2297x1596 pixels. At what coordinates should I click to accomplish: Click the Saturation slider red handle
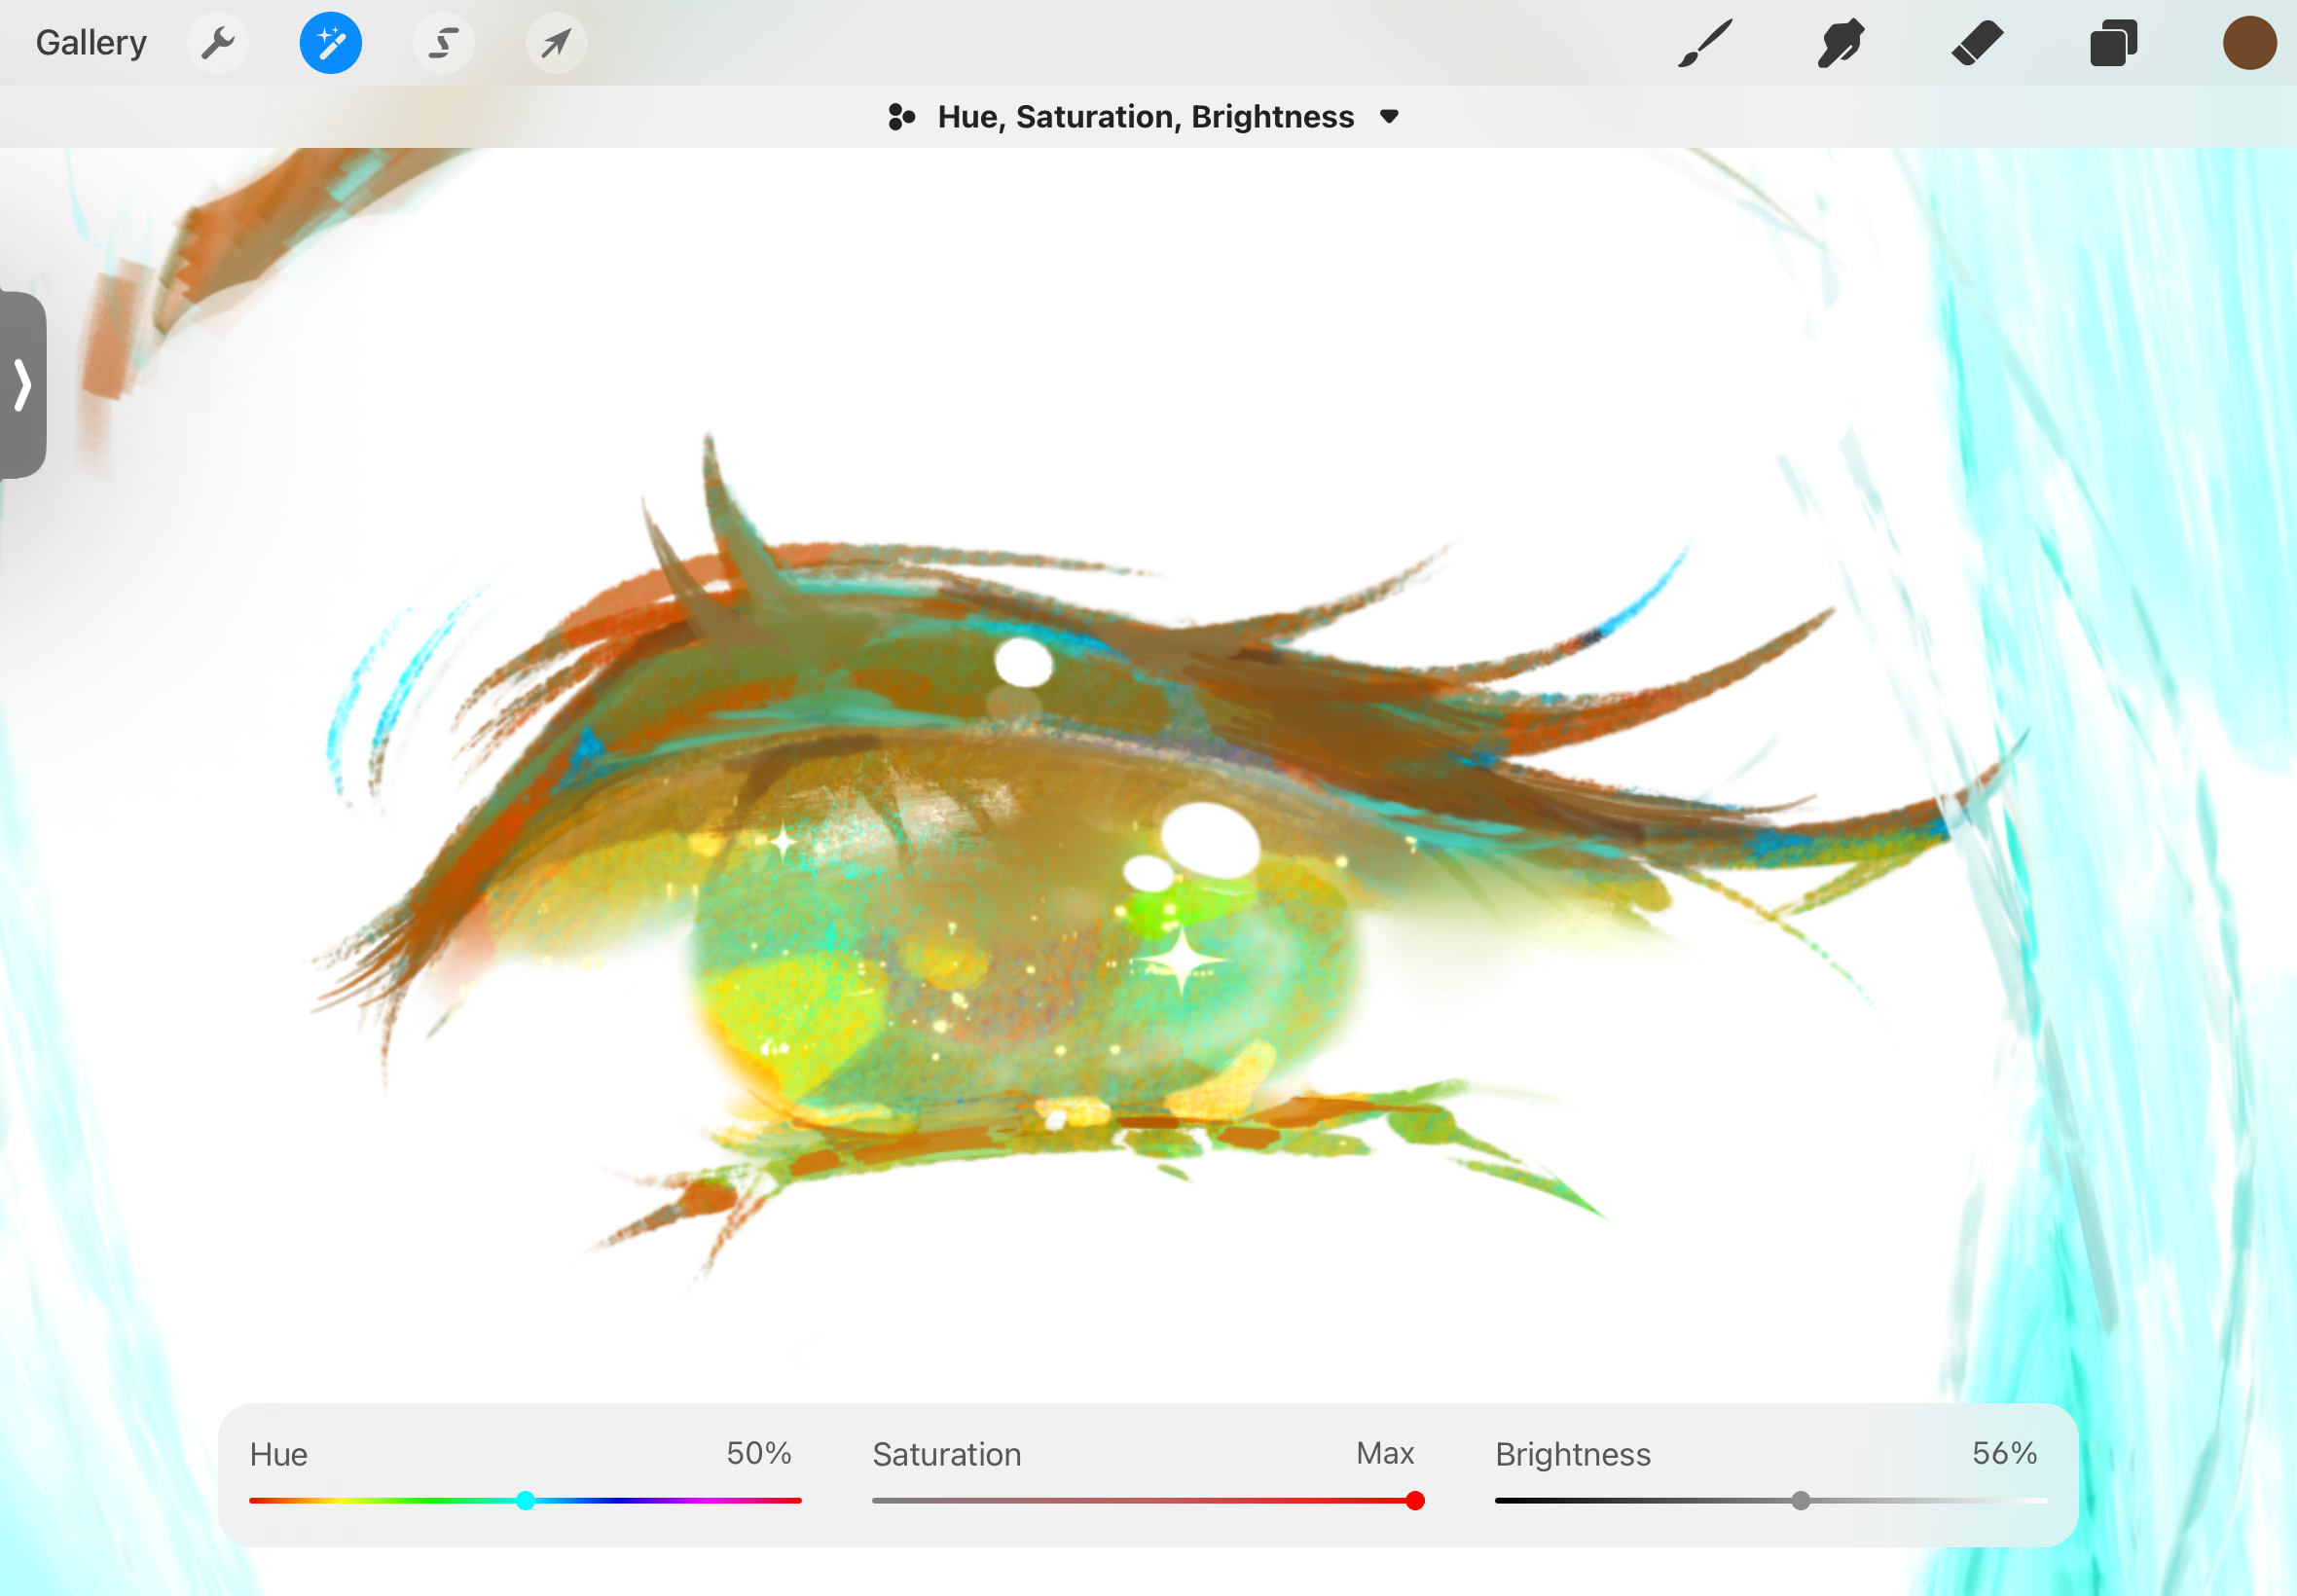click(1415, 1500)
